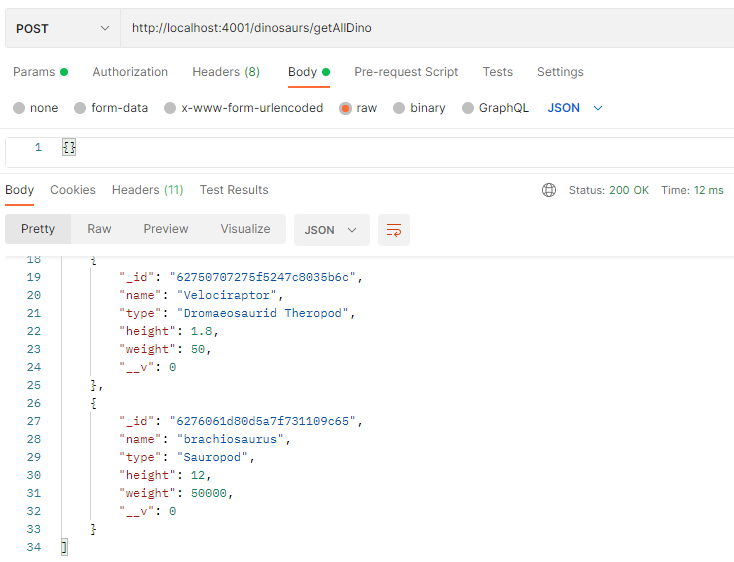Click the Status 200 OK indicator
734x562 pixels.
pos(609,190)
